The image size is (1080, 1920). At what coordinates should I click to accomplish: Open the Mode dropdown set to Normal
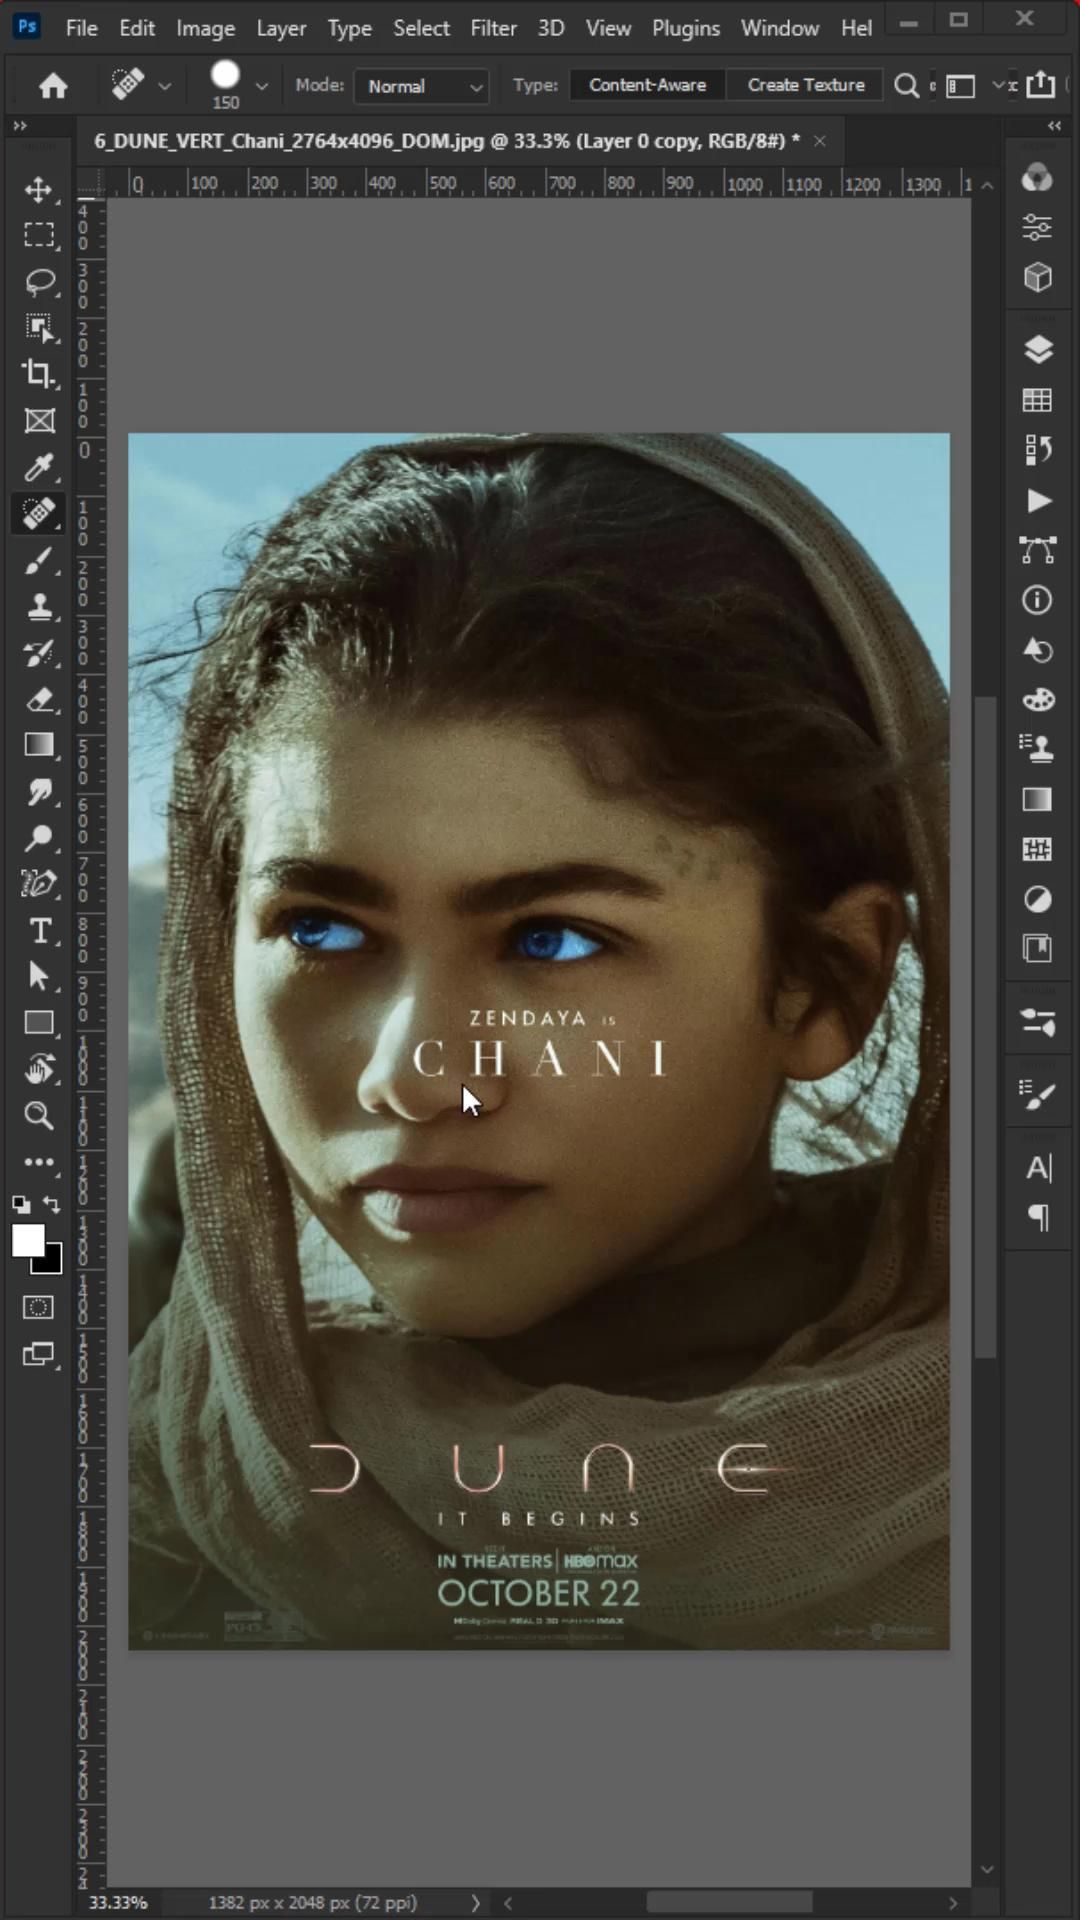[422, 87]
